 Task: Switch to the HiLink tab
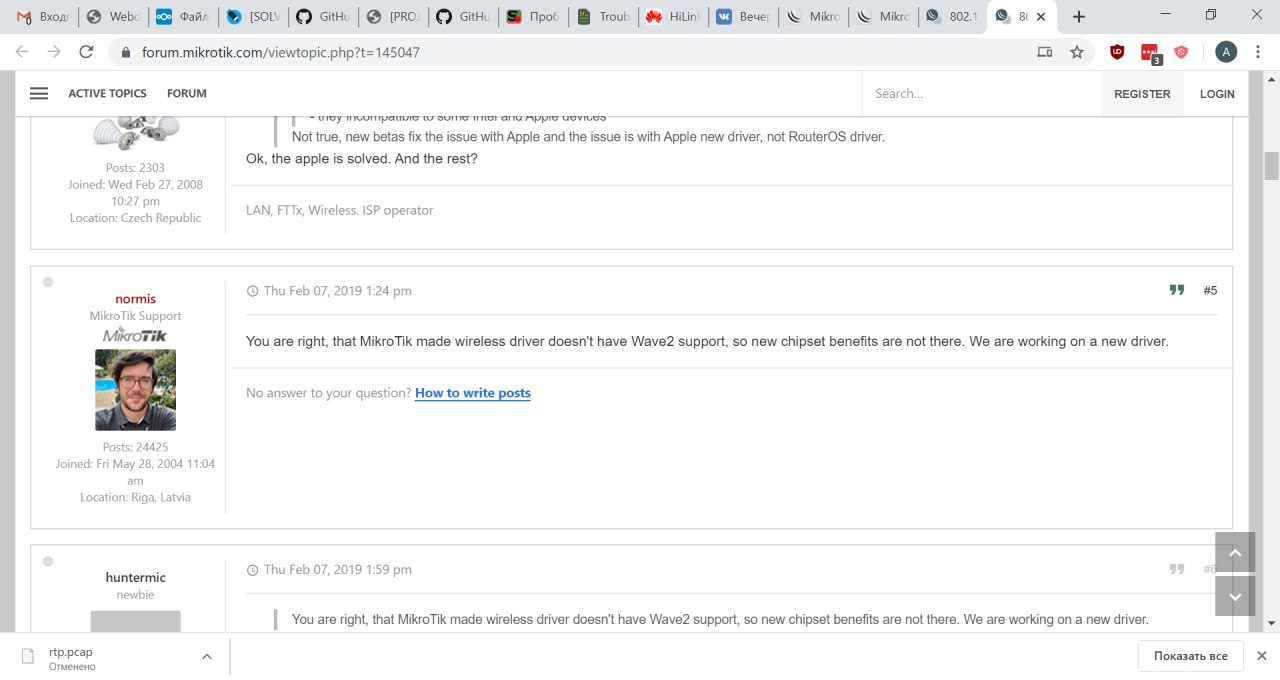pyautogui.click(x=673, y=16)
